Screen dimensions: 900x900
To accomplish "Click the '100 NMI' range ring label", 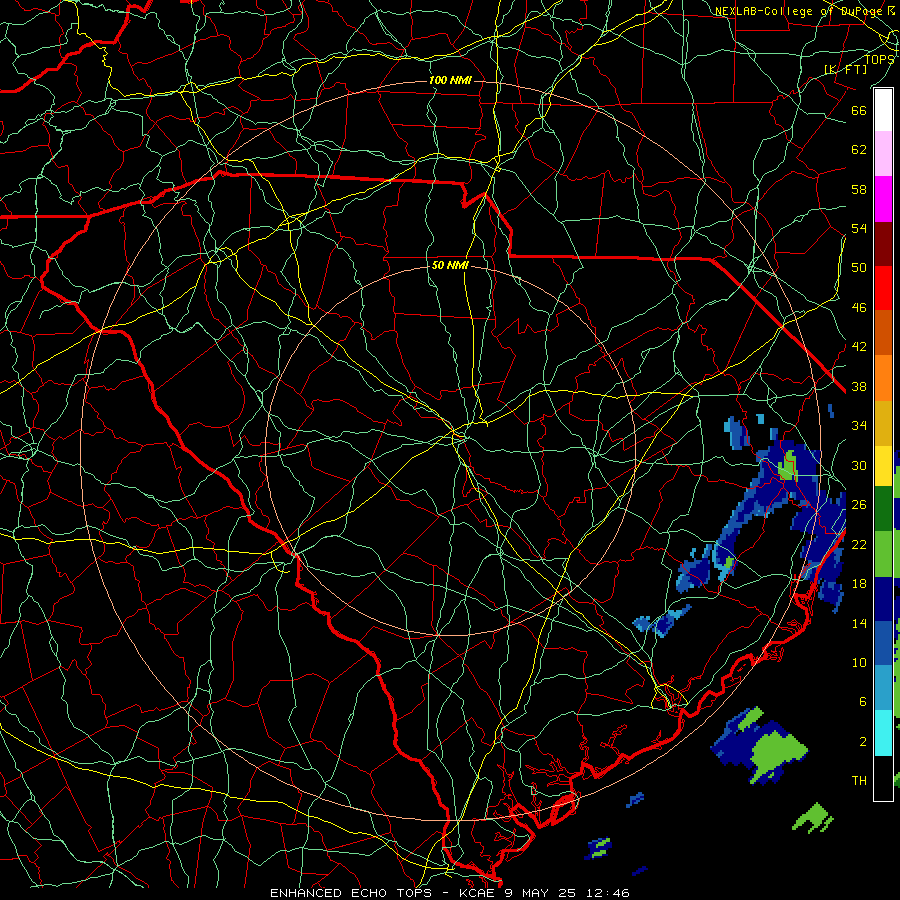I will [450, 80].
